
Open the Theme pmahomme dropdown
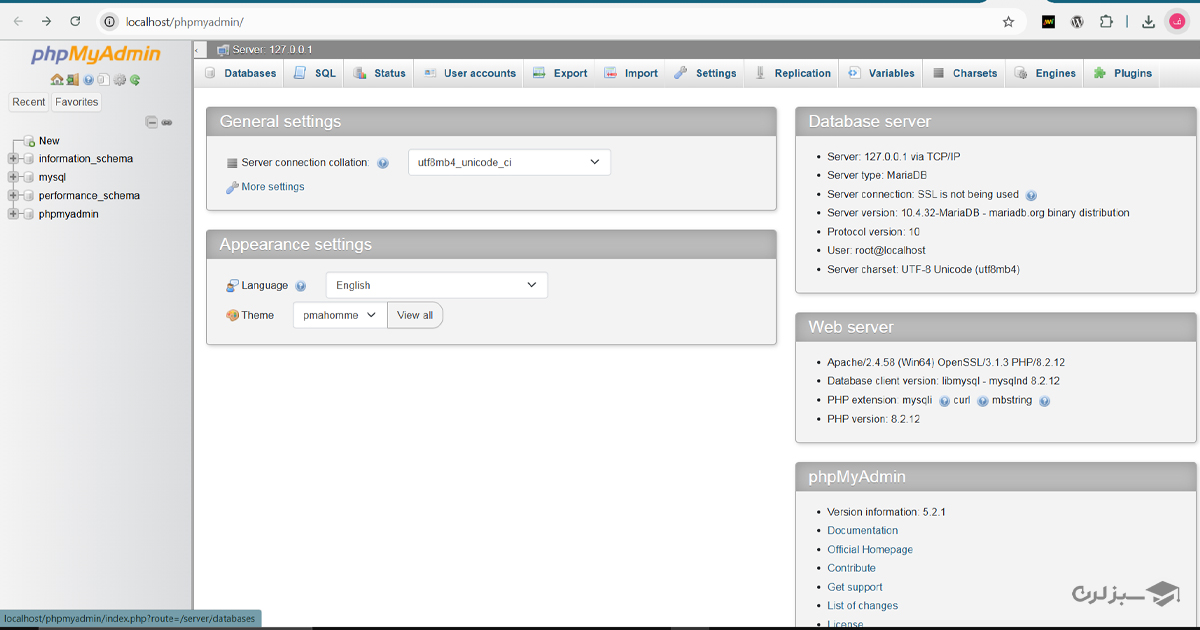click(339, 315)
